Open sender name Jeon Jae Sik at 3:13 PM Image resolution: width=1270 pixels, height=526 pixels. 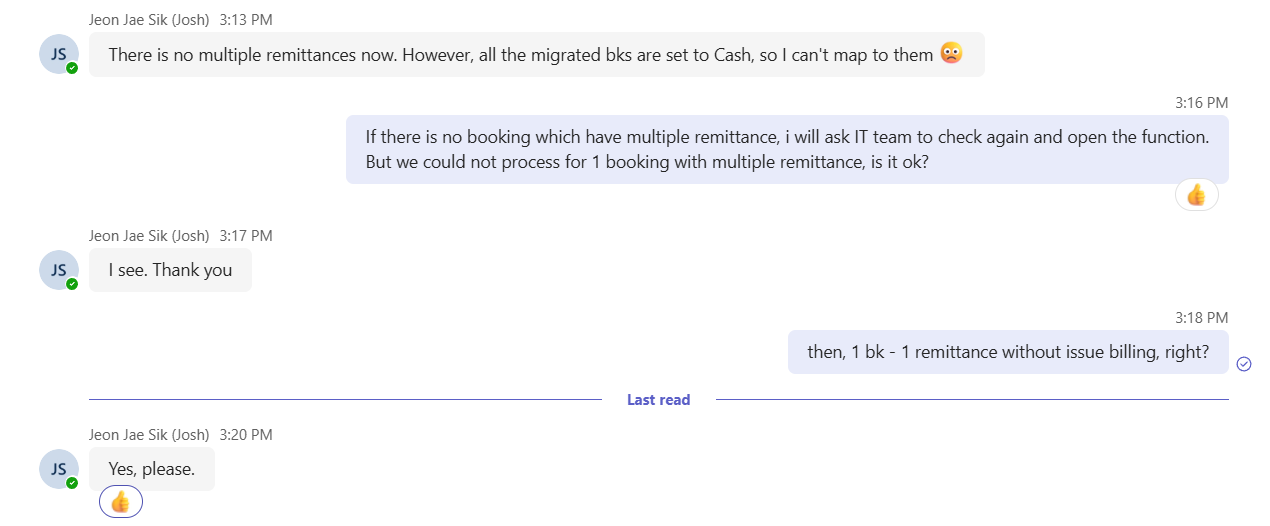(x=149, y=20)
